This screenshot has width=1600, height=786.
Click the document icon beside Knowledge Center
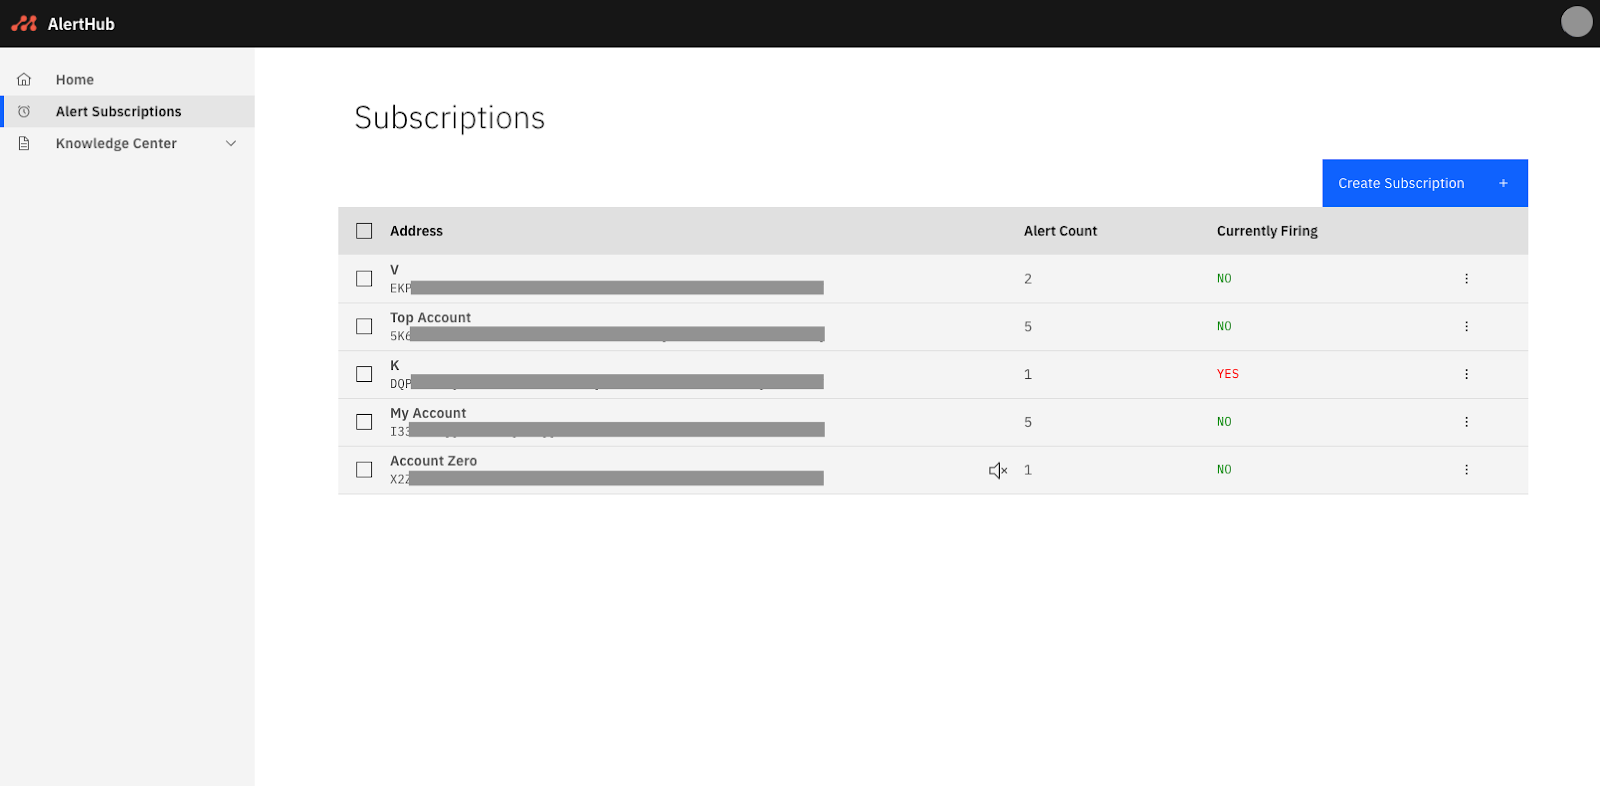pyautogui.click(x=24, y=143)
